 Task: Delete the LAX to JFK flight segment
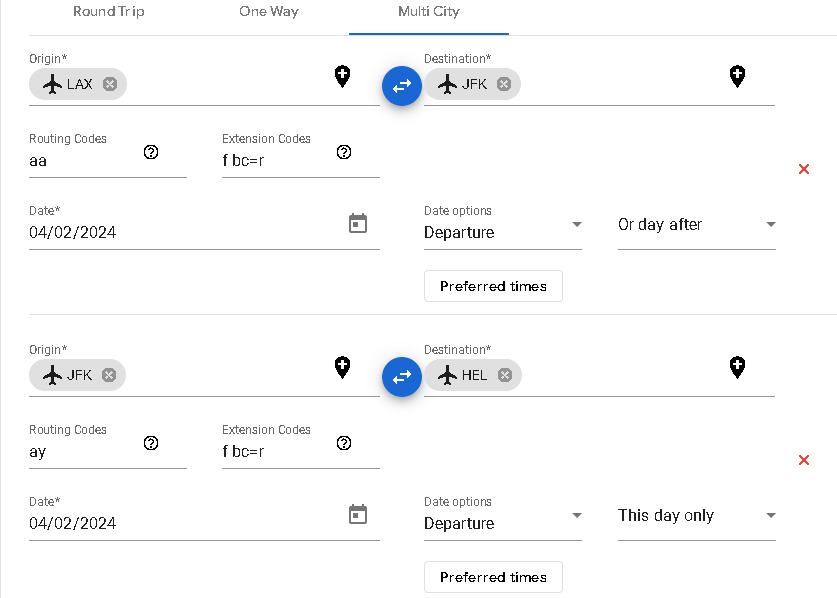[x=804, y=169]
